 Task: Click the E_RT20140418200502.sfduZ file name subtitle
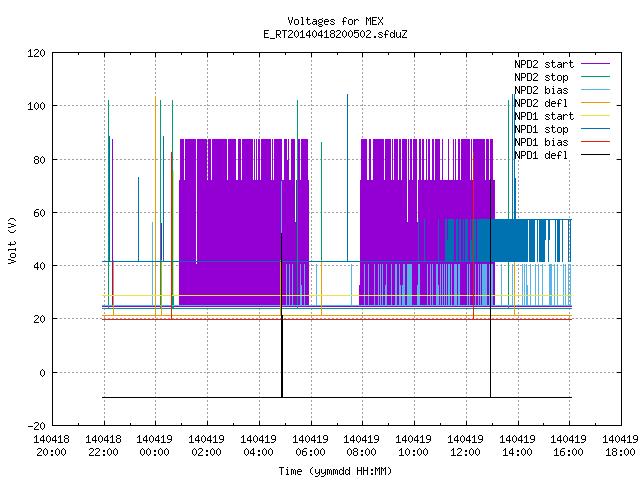click(335, 34)
